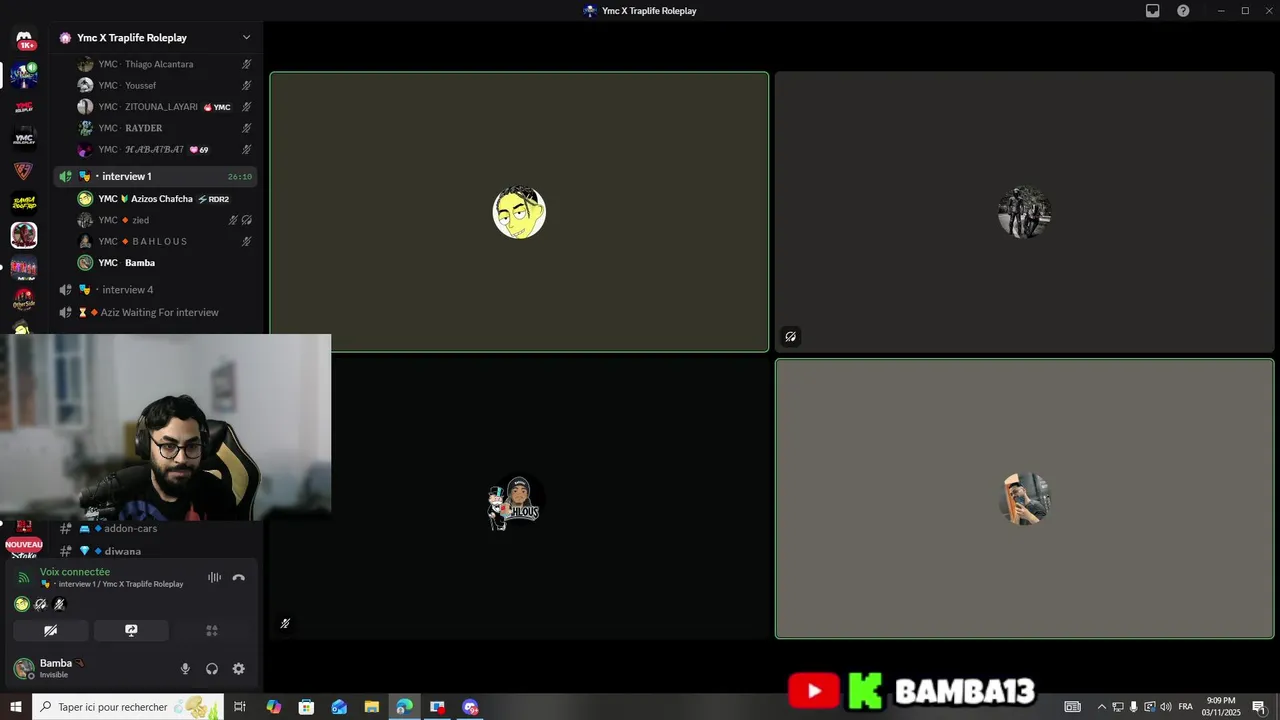Join Aziz Waiting For interview channel

tap(155, 312)
